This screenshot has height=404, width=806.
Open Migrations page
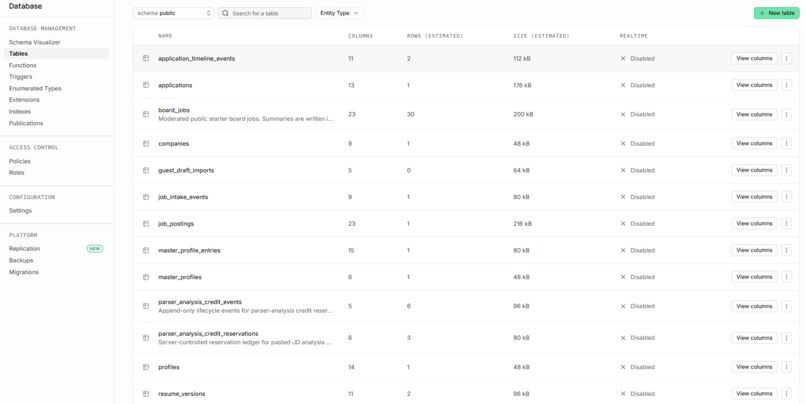point(24,272)
